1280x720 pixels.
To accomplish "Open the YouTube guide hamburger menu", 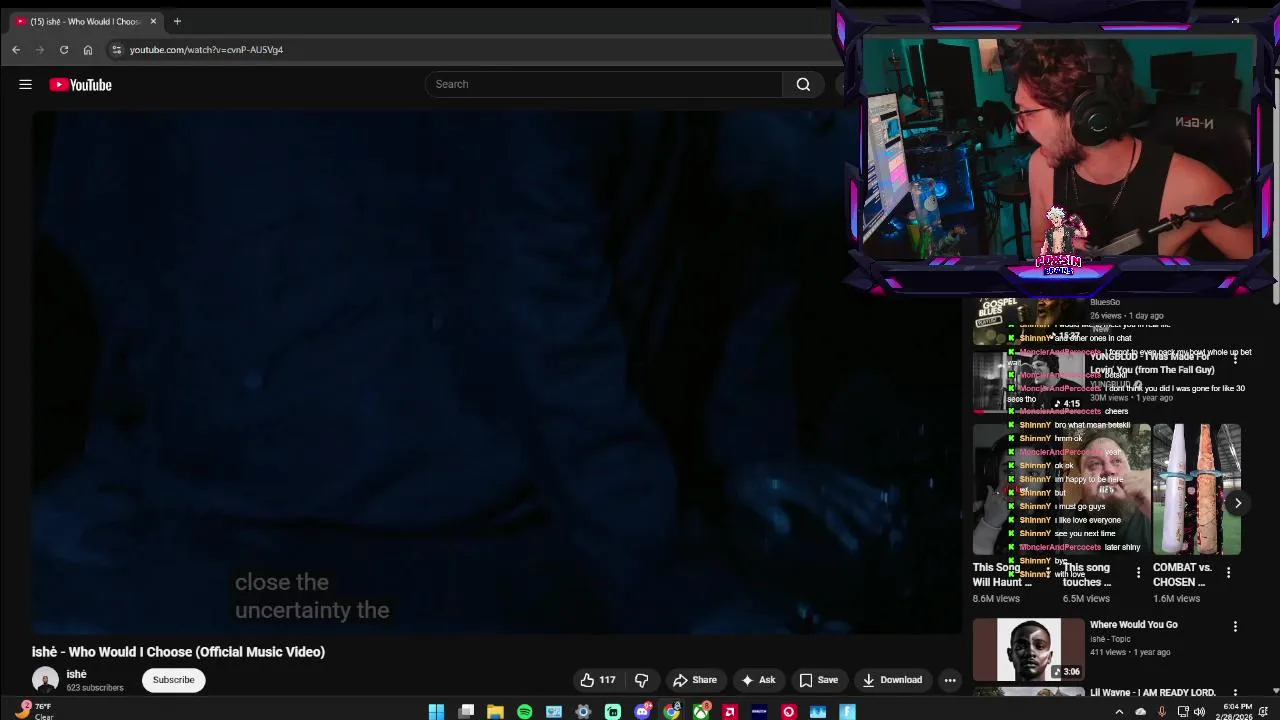I will (x=25, y=85).
